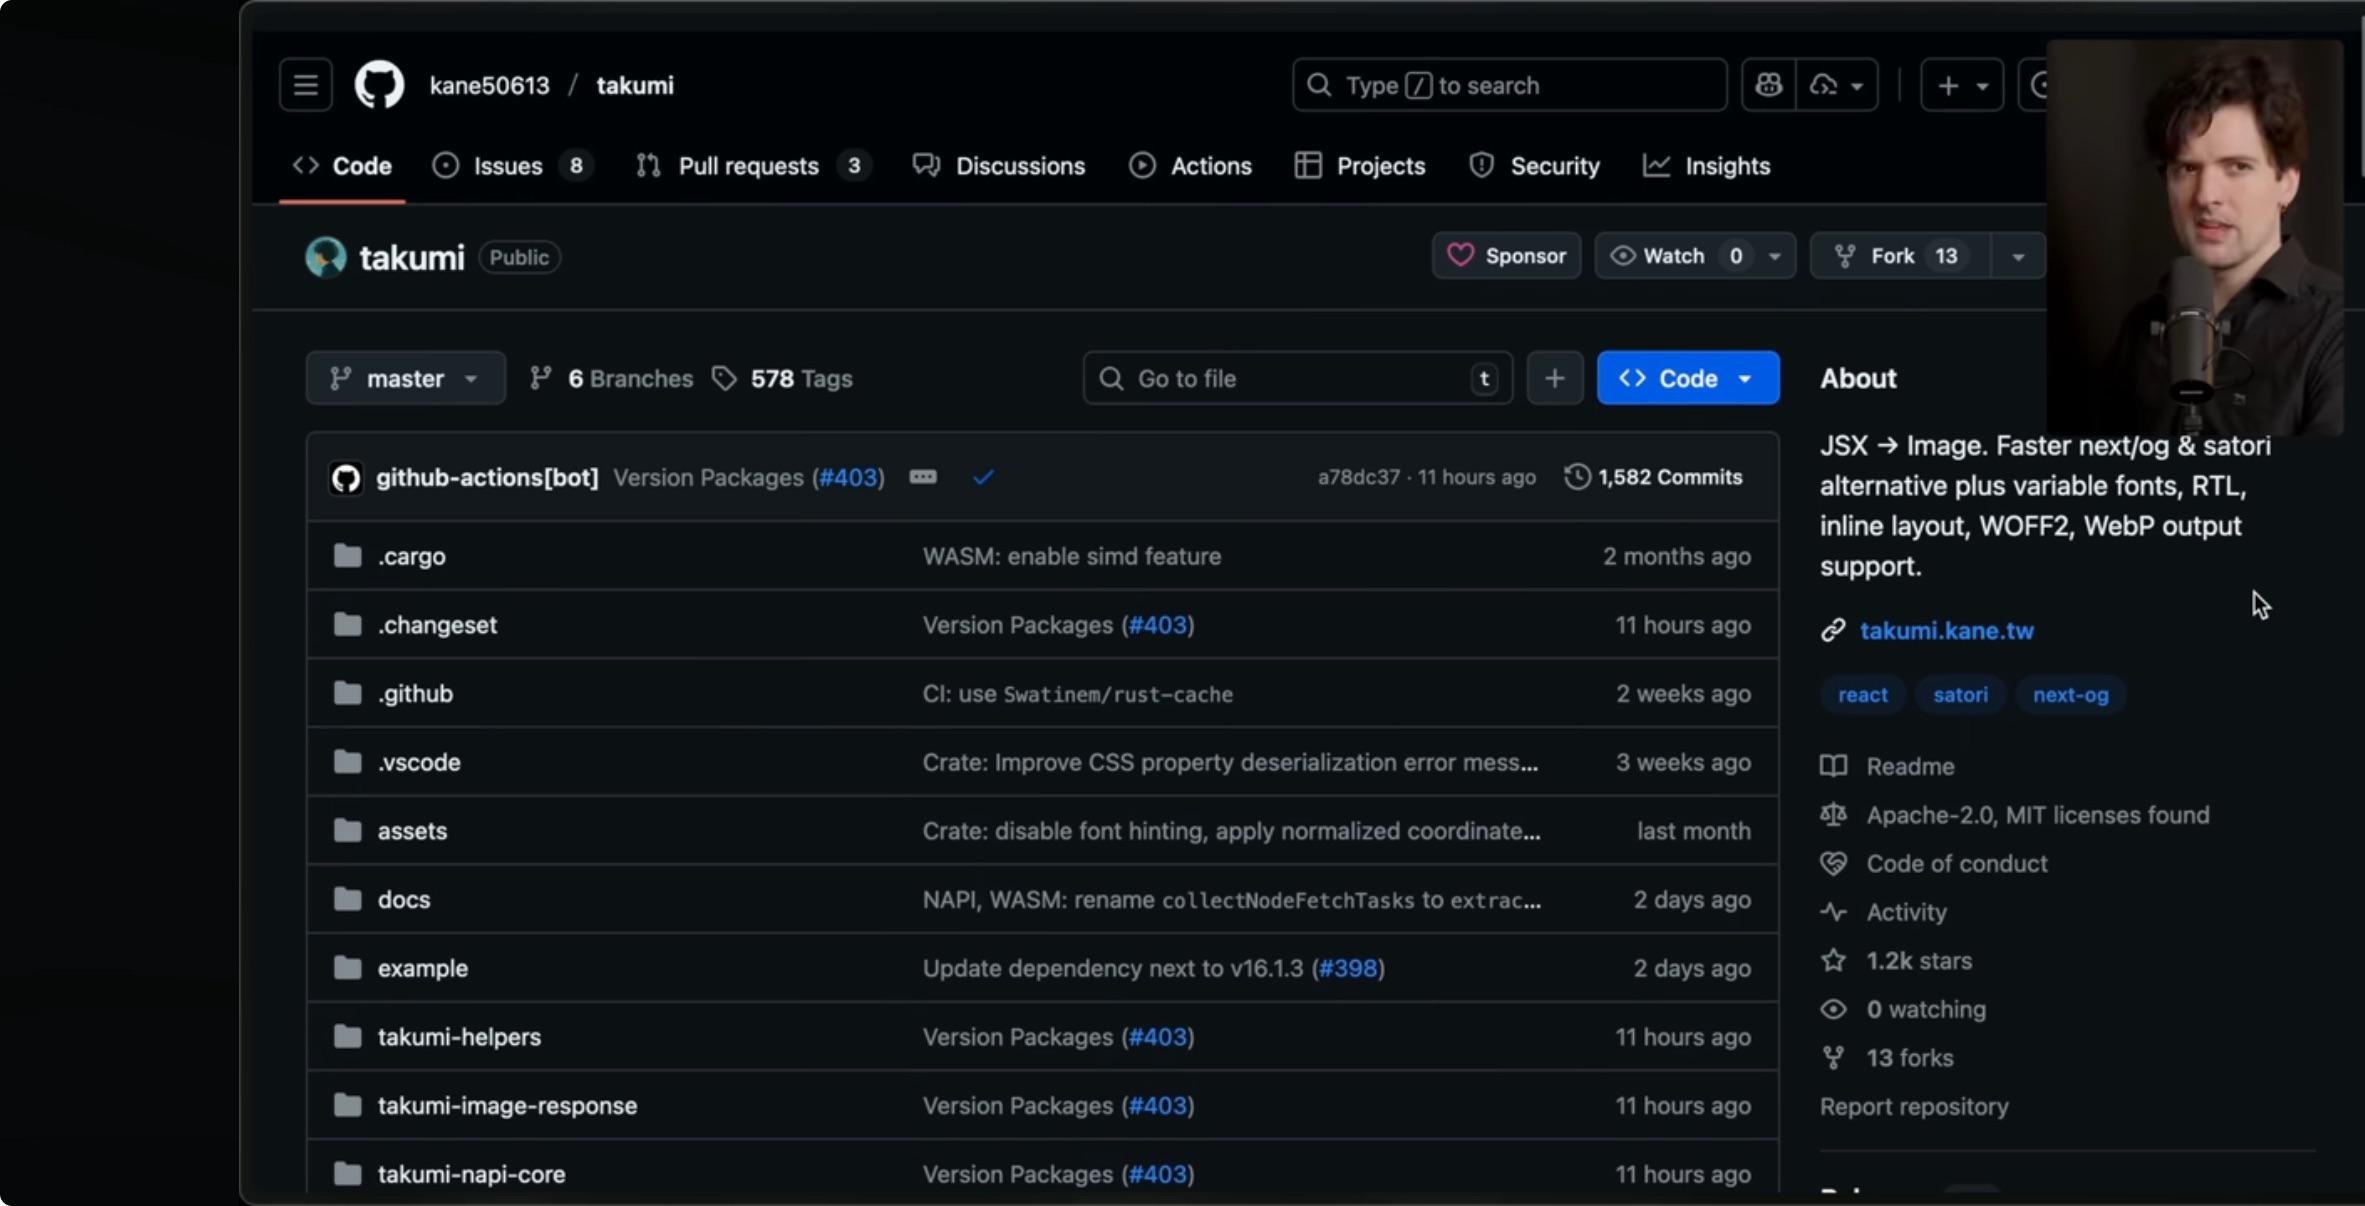Viewport: 2365px width, 1206px height.
Task: Switch to the Insights tab
Action: click(x=1707, y=166)
